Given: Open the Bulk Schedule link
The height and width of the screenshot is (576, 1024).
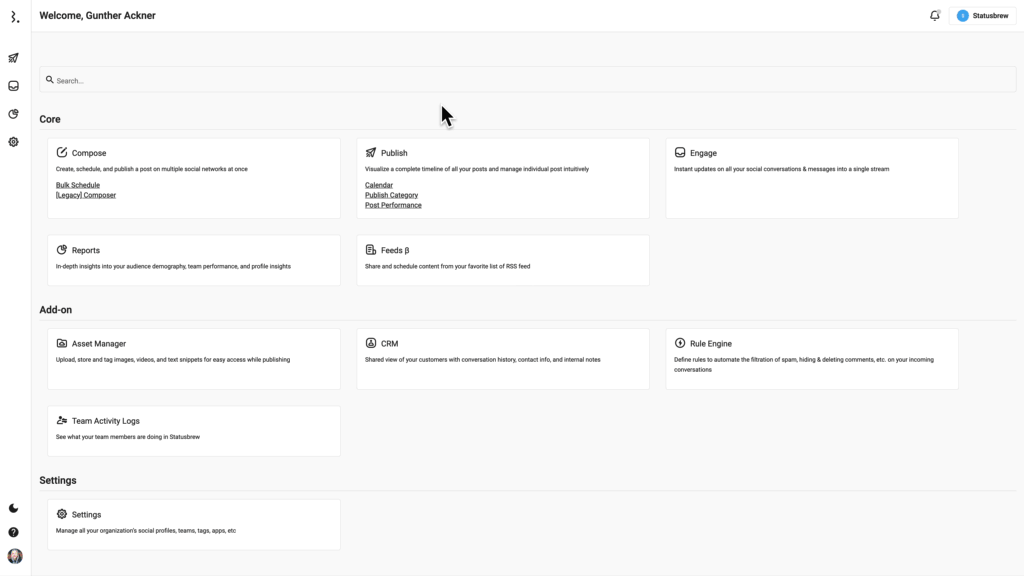Looking at the screenshot, I should click(78, 185).
